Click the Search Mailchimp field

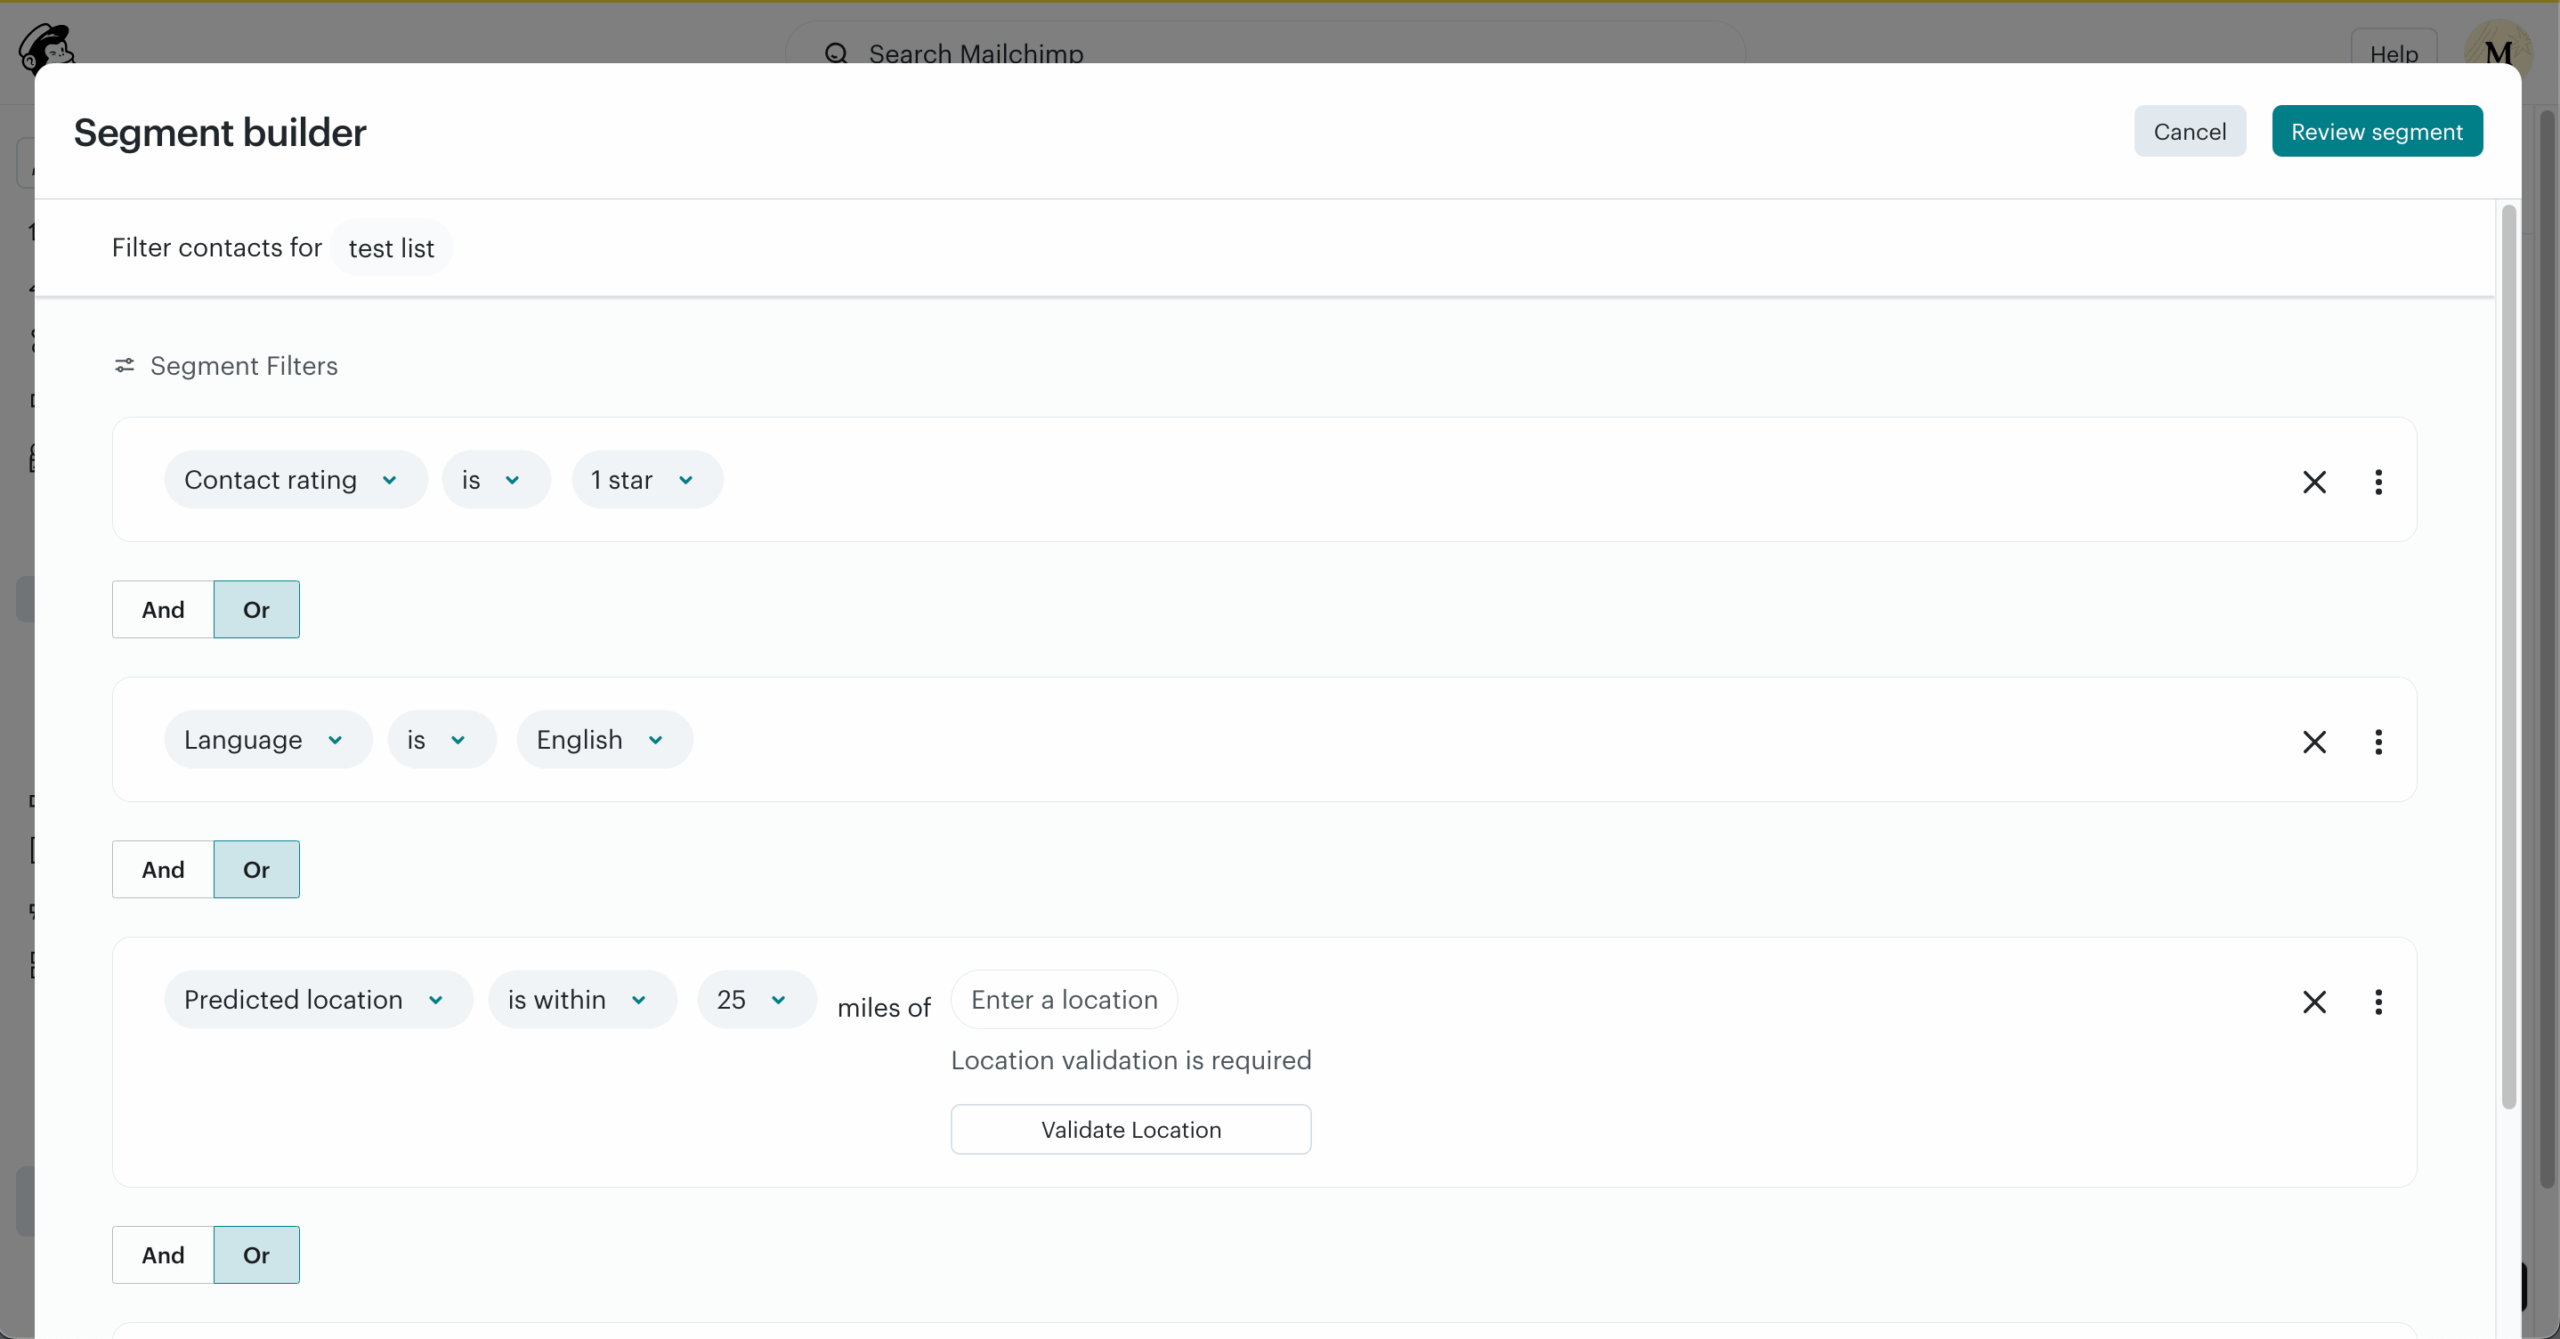[1265, 46]
